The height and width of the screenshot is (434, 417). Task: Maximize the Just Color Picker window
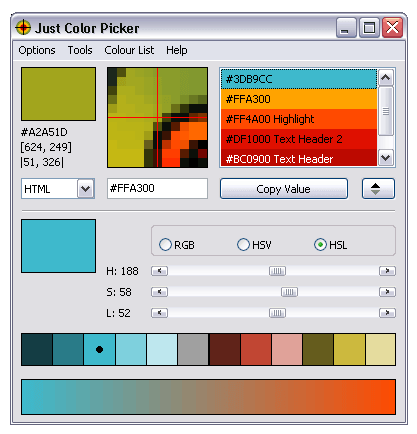(x=369, y=28)
